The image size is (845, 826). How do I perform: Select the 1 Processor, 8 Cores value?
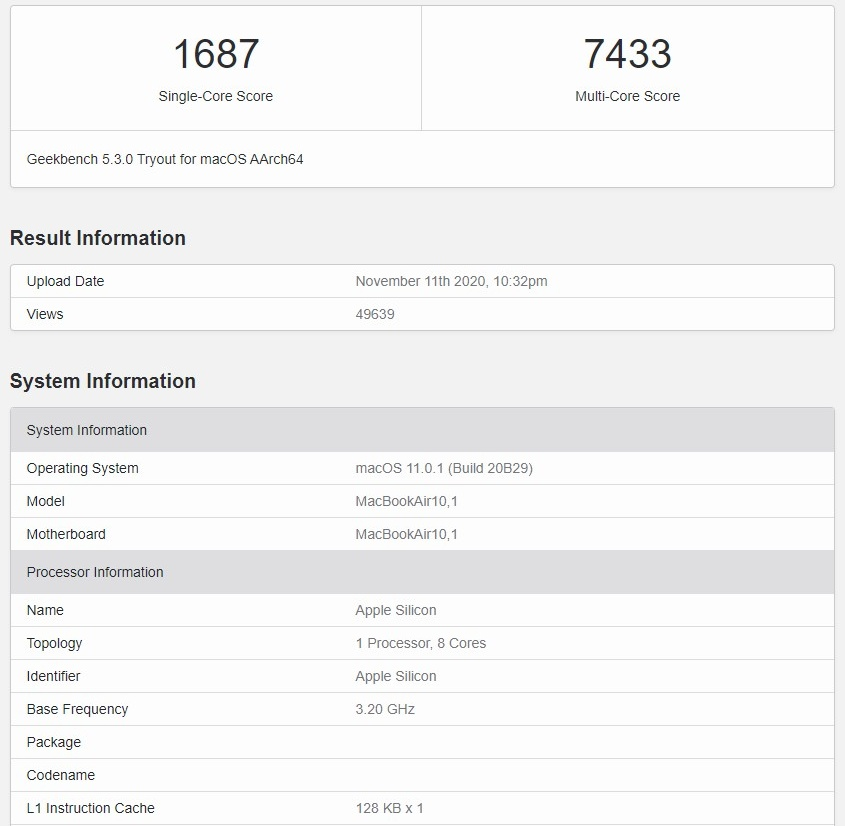tap(420, 643)
